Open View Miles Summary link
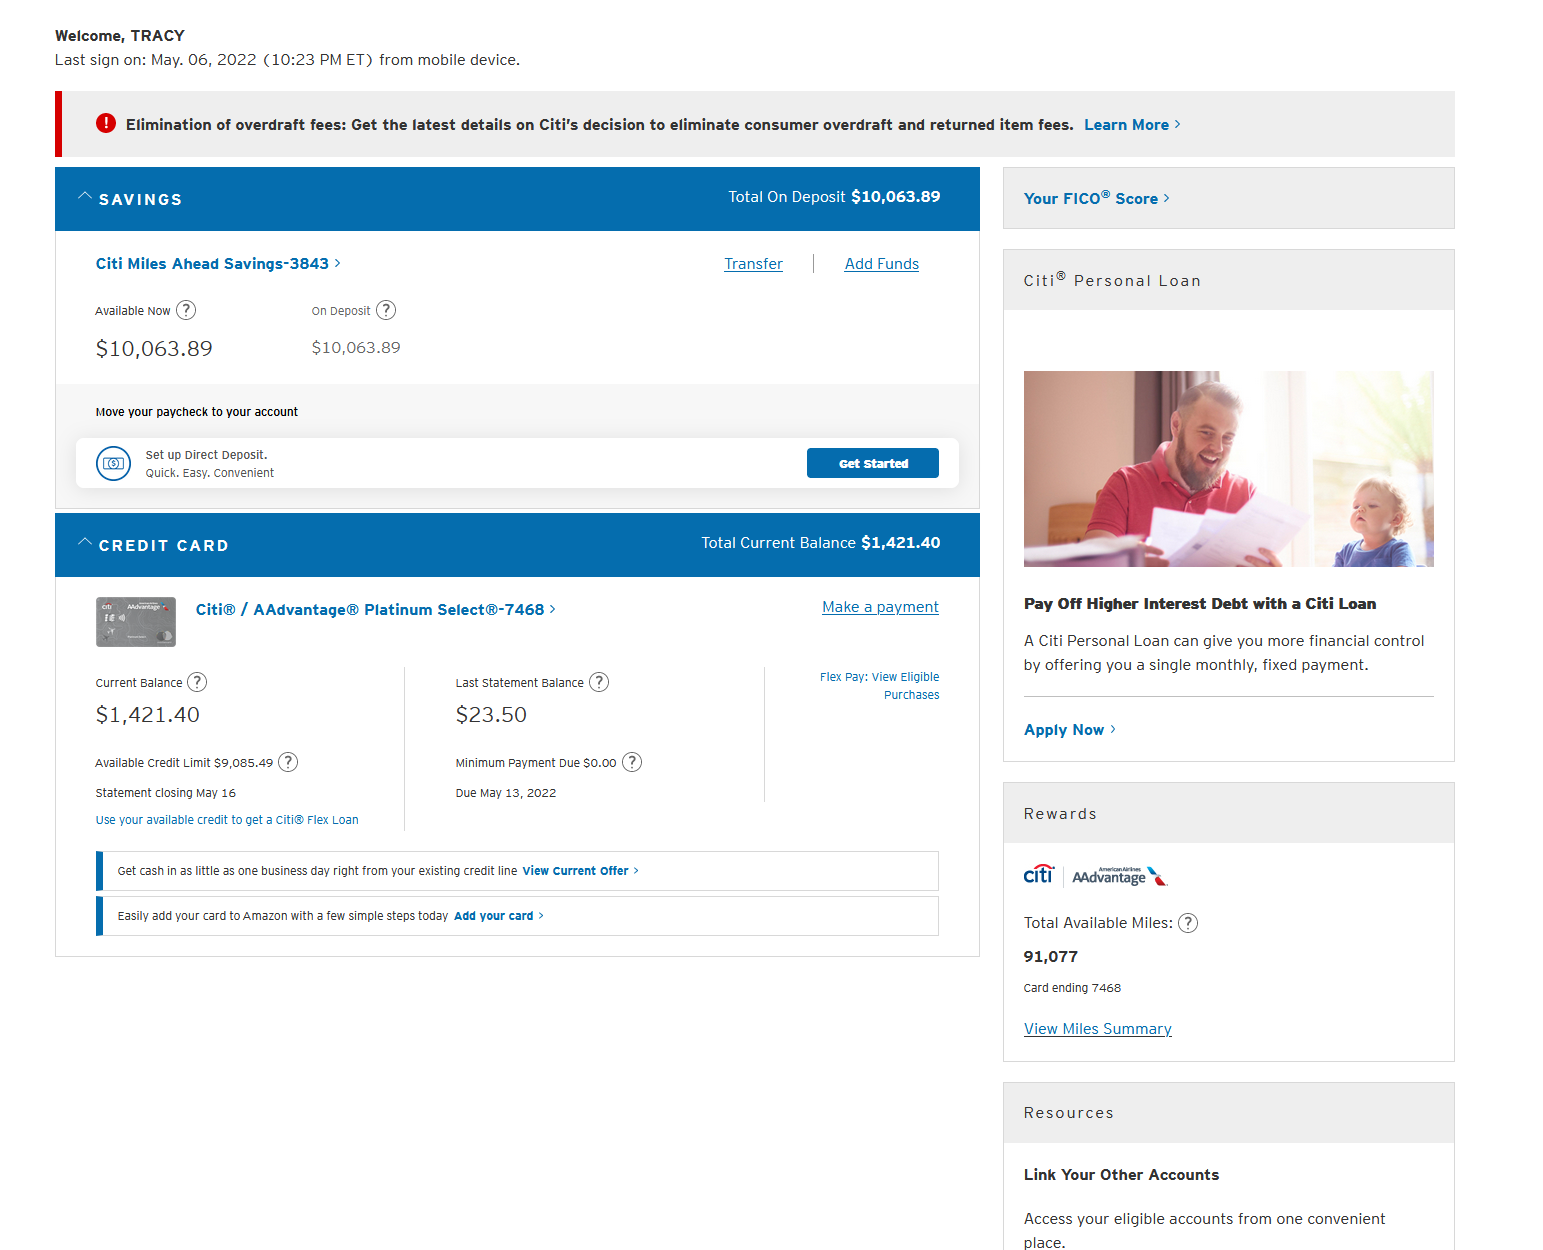Screen dimensions: 1543x1250 pyautogui.click(x=1098, y=1029)
